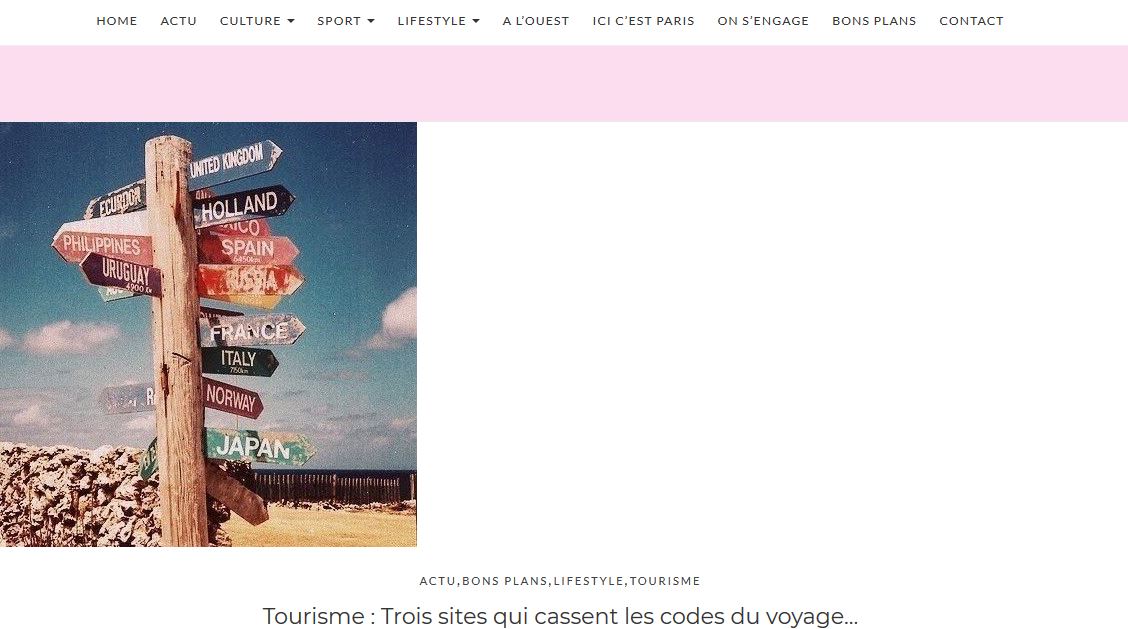Navigate to A L'OUEST page

coord(536,21)
